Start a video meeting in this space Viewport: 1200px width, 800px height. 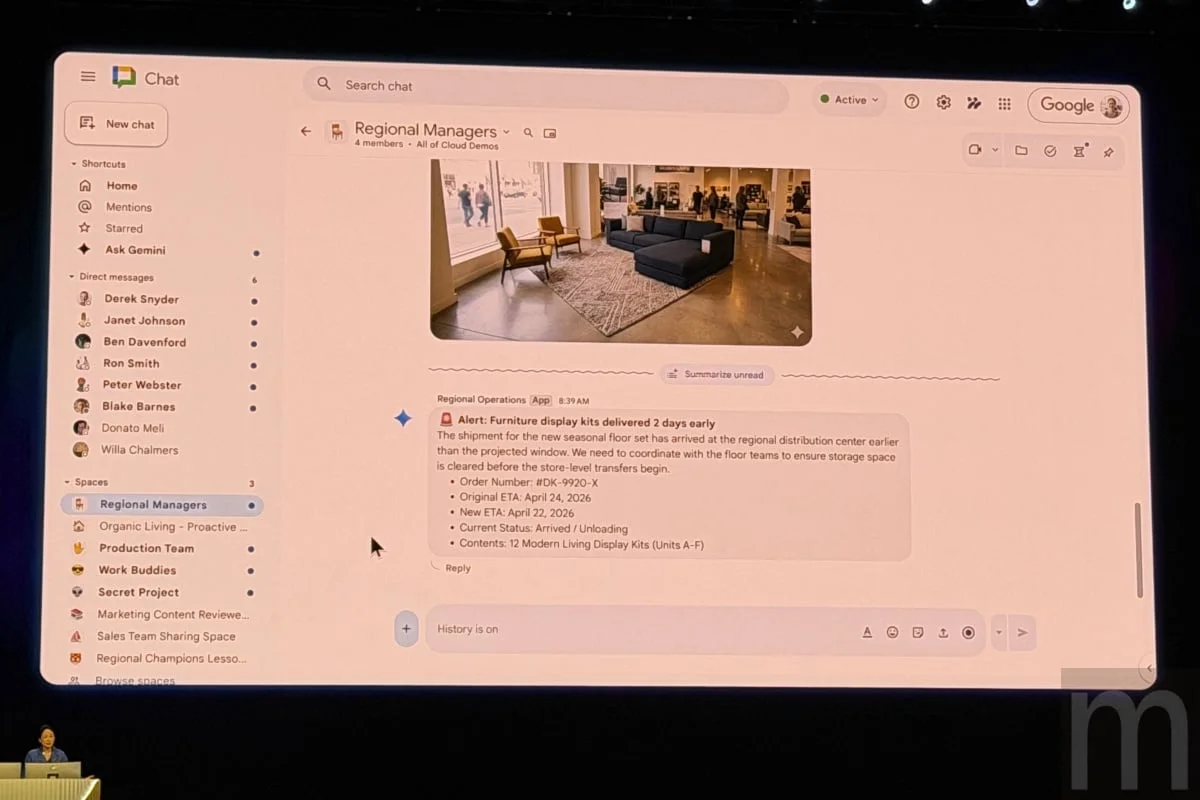pos(974,150)
